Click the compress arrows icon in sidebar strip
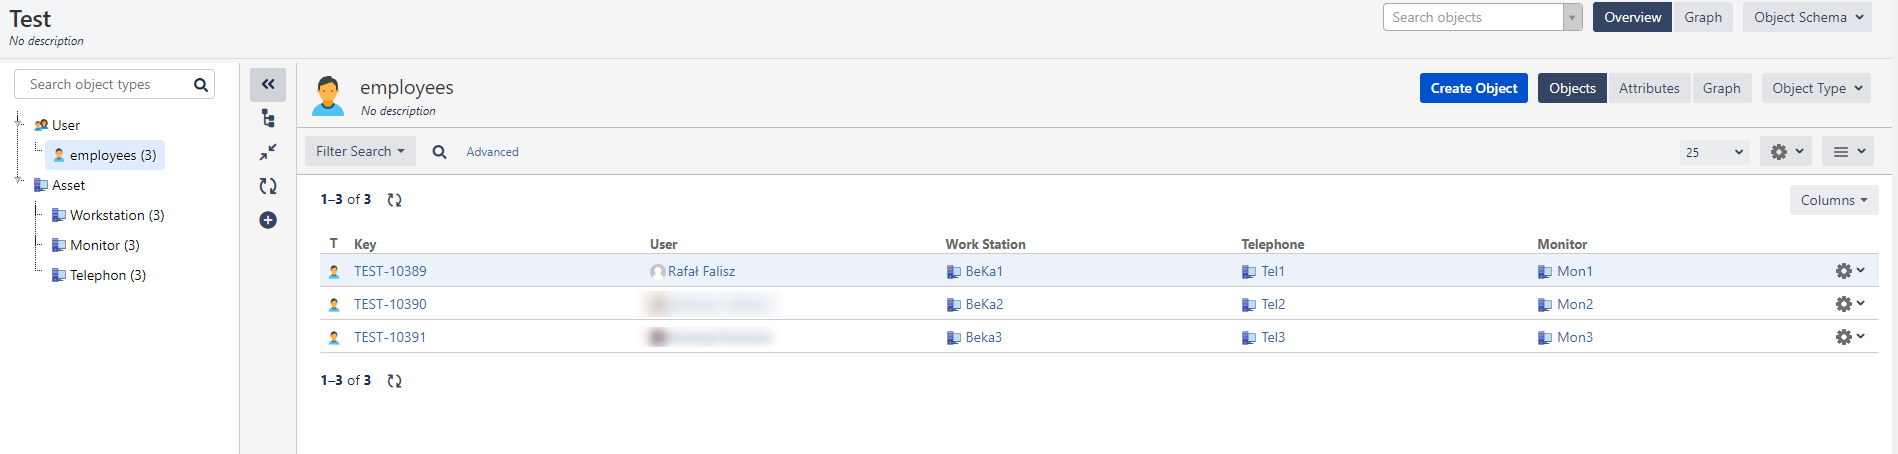The image size is (1898, 454). tap(268, 152)
